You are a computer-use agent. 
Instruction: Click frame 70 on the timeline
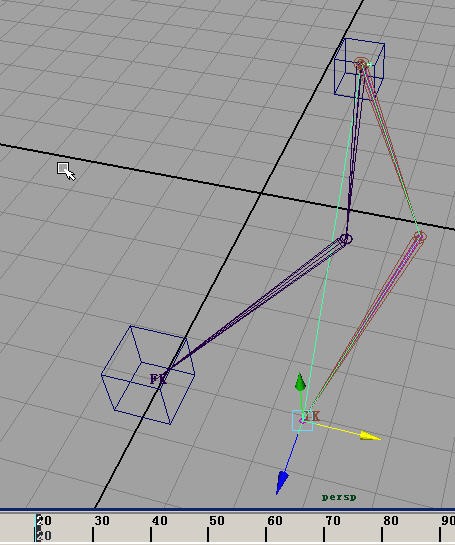pyautogui.click(x=332, y=521)
